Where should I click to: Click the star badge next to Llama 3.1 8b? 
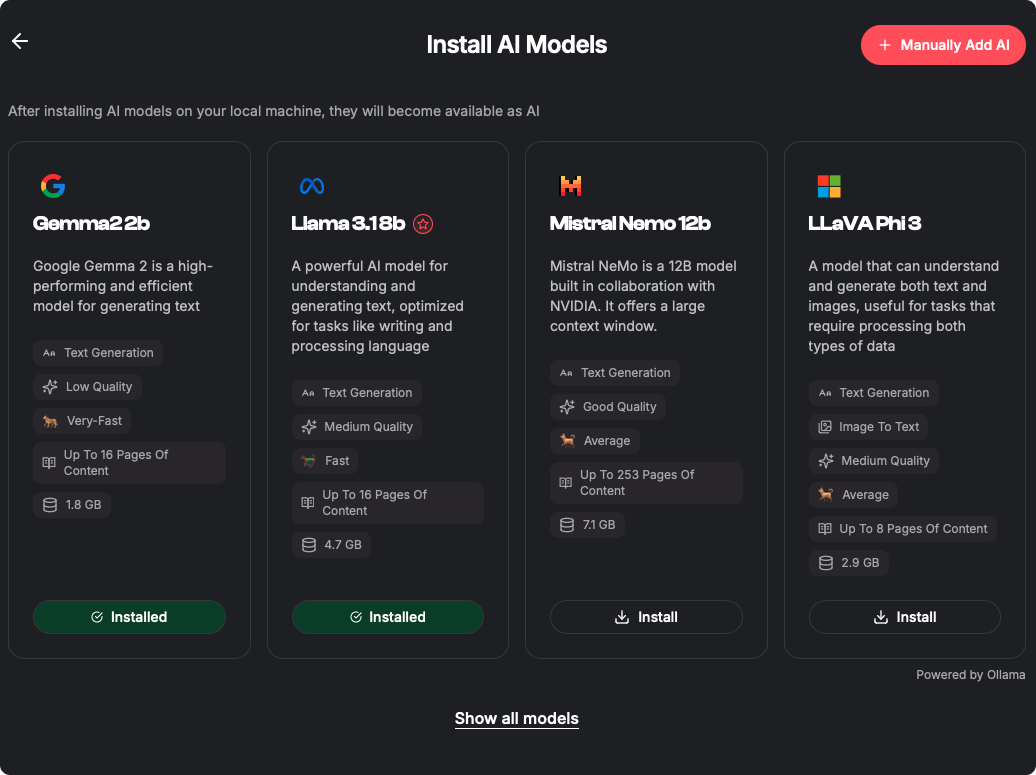coord(423,224)
